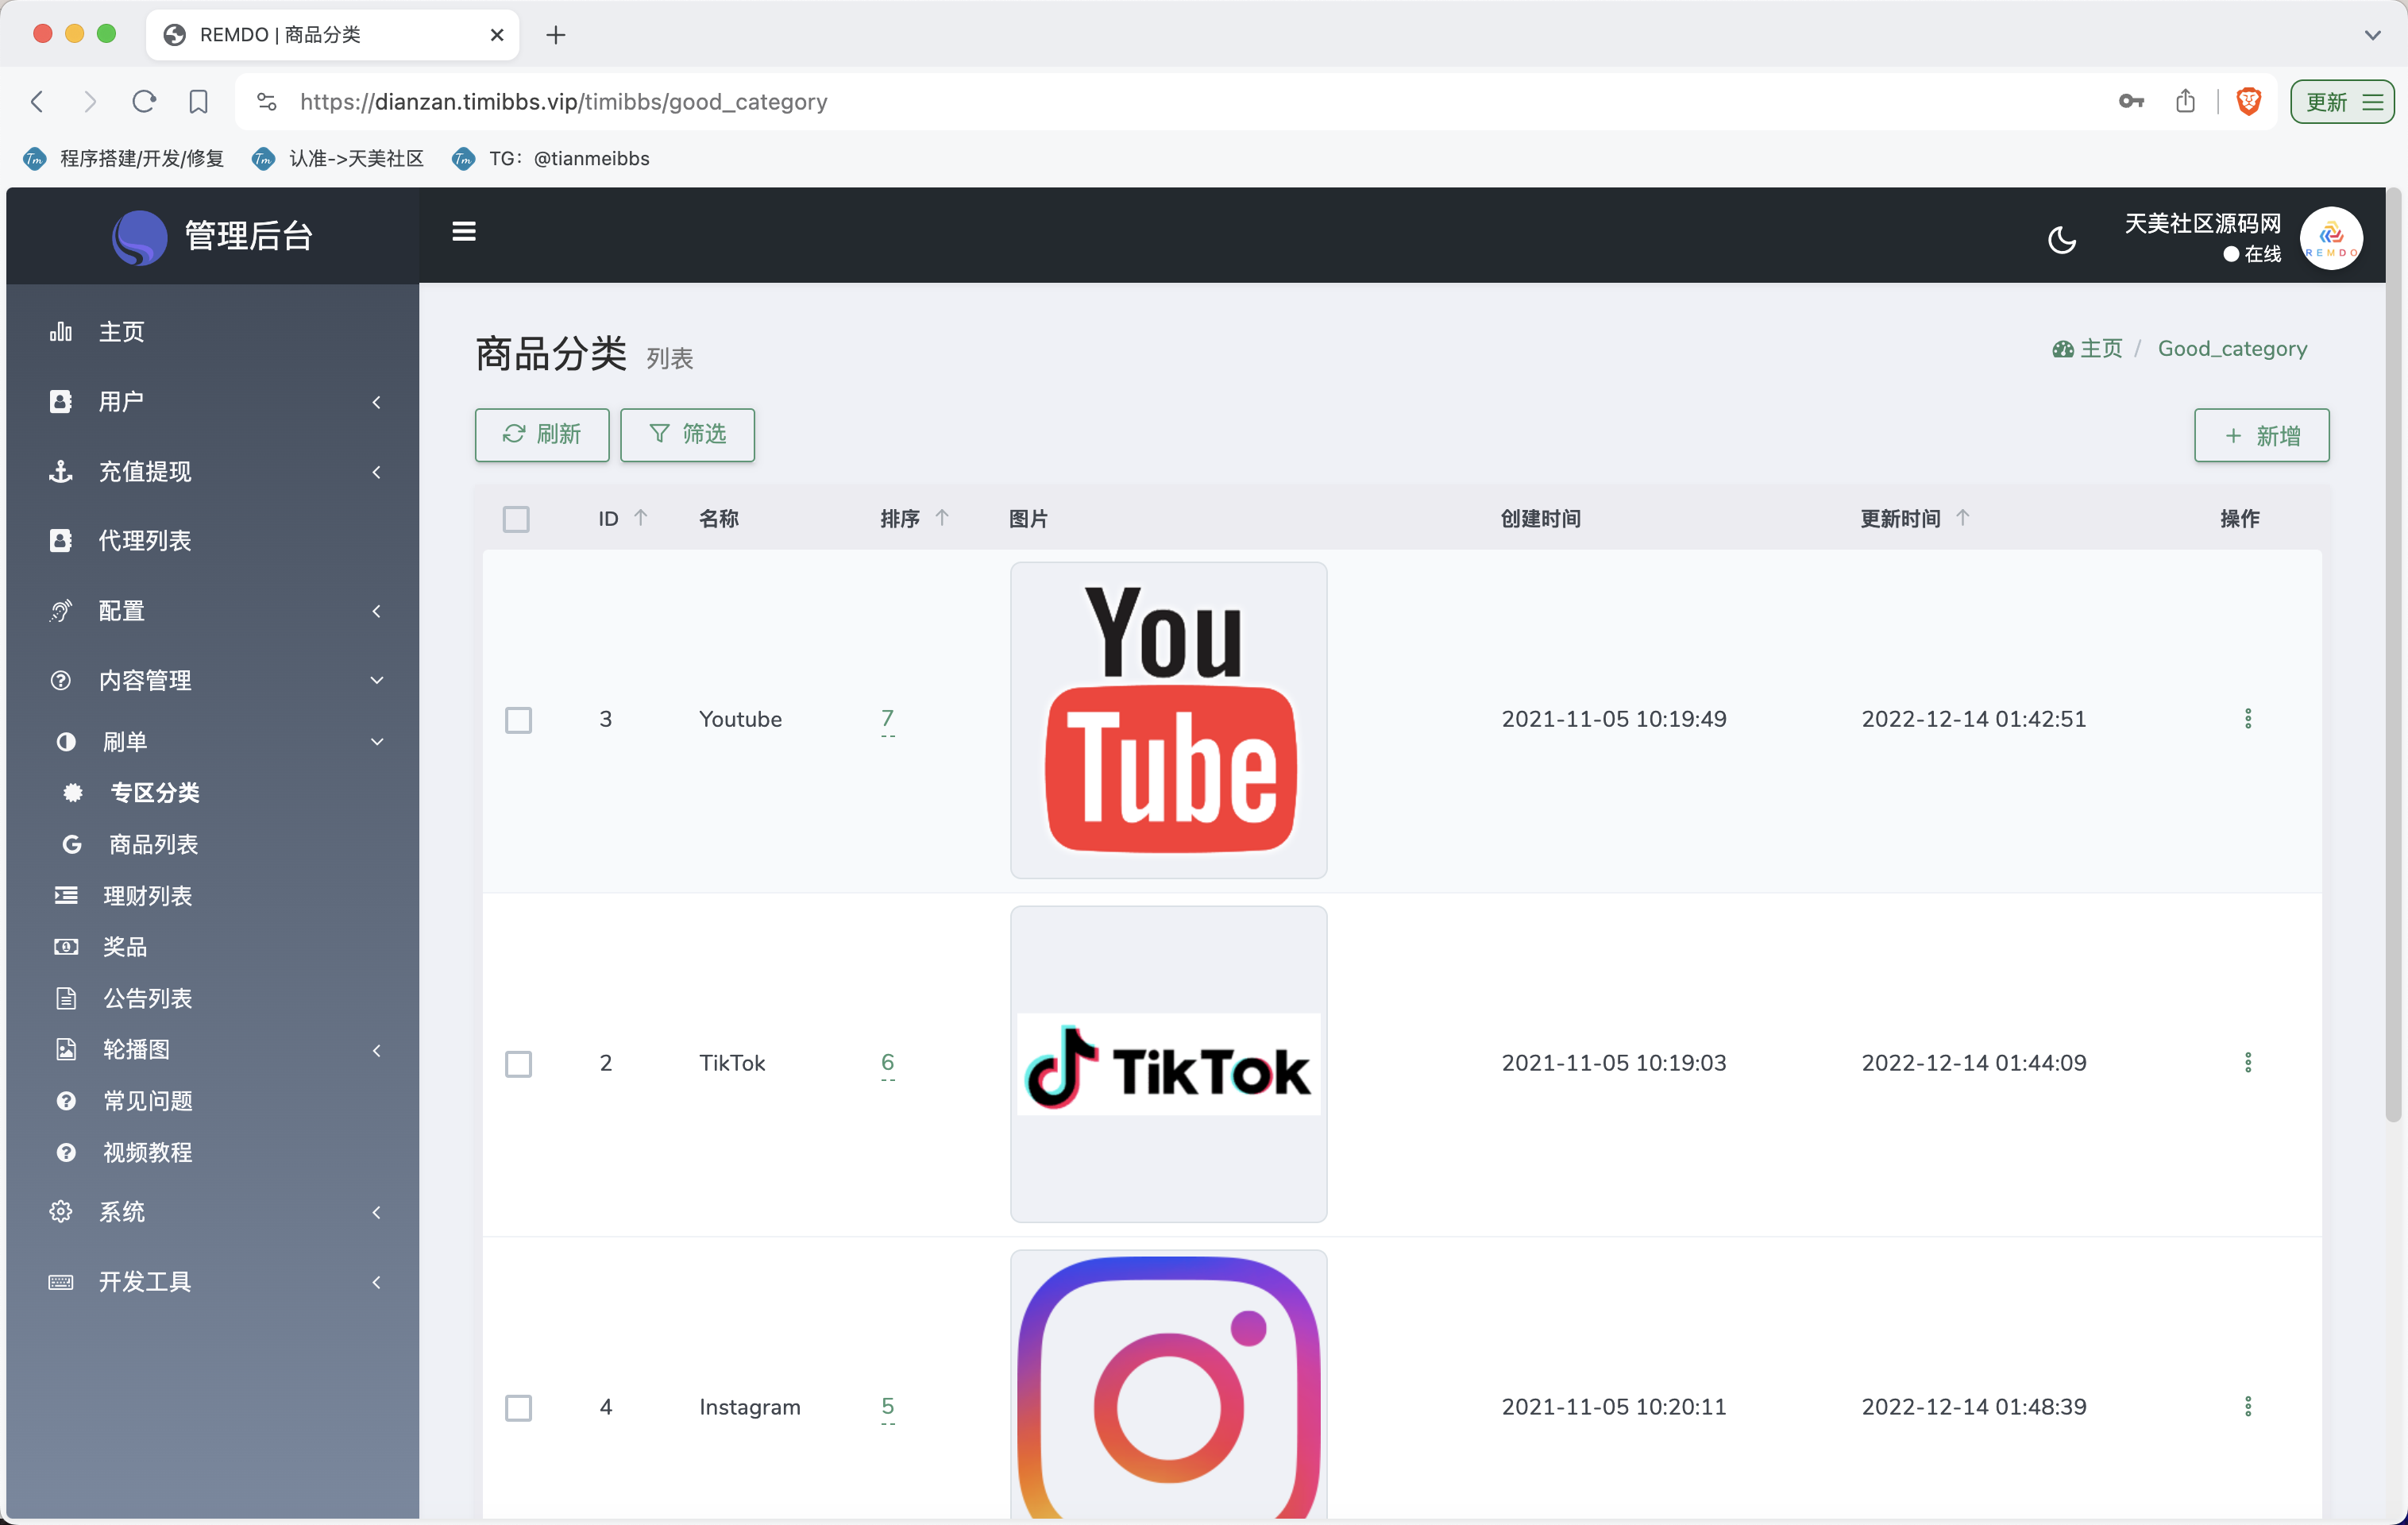Check the Instagram row checkbox
Image resolution: width=2408 pixels, height=1525 pixels.
[518, 1408]
